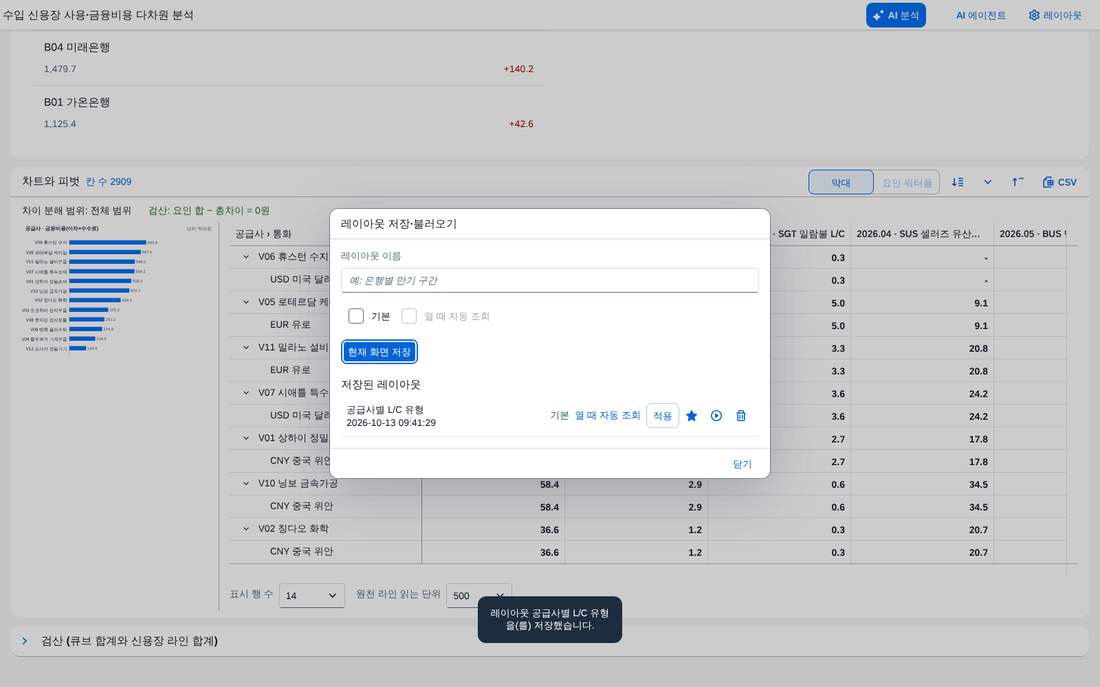Click the sort descending icon in toolbar
This screenshot has width=1100, height=687.
958,182
